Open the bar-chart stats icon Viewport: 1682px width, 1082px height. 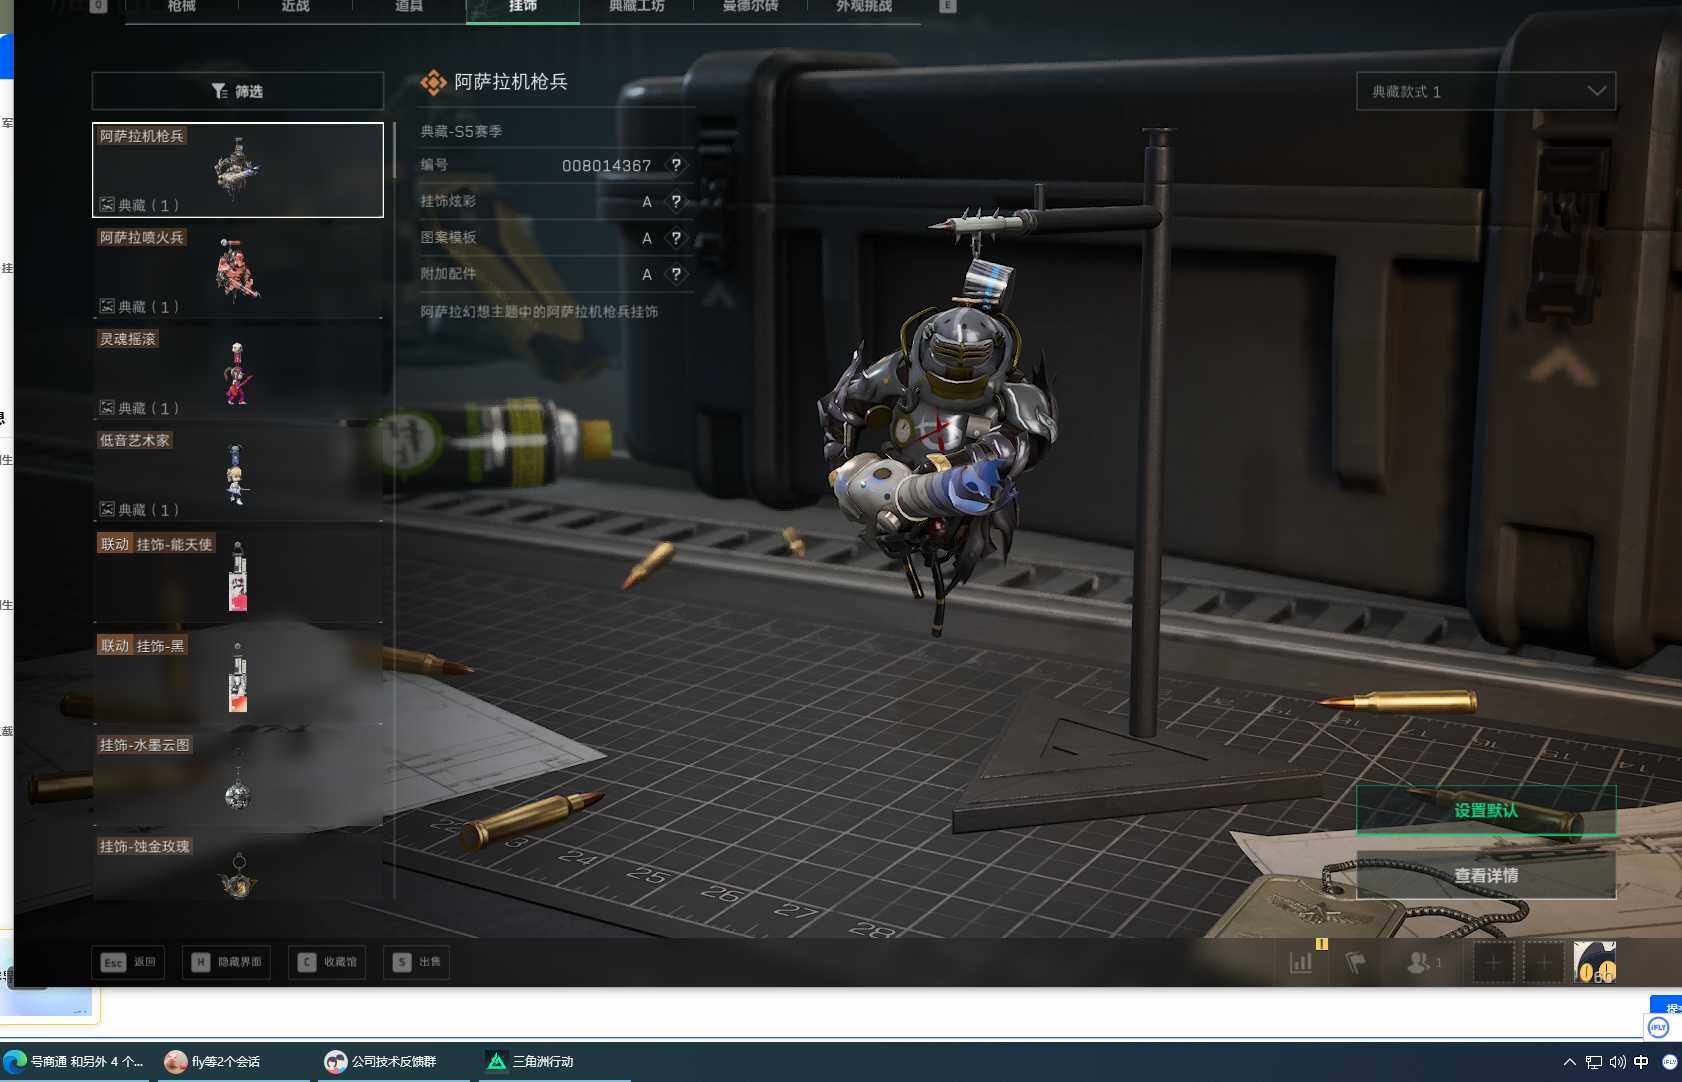pyautogui.click(x=1301, y=962)
